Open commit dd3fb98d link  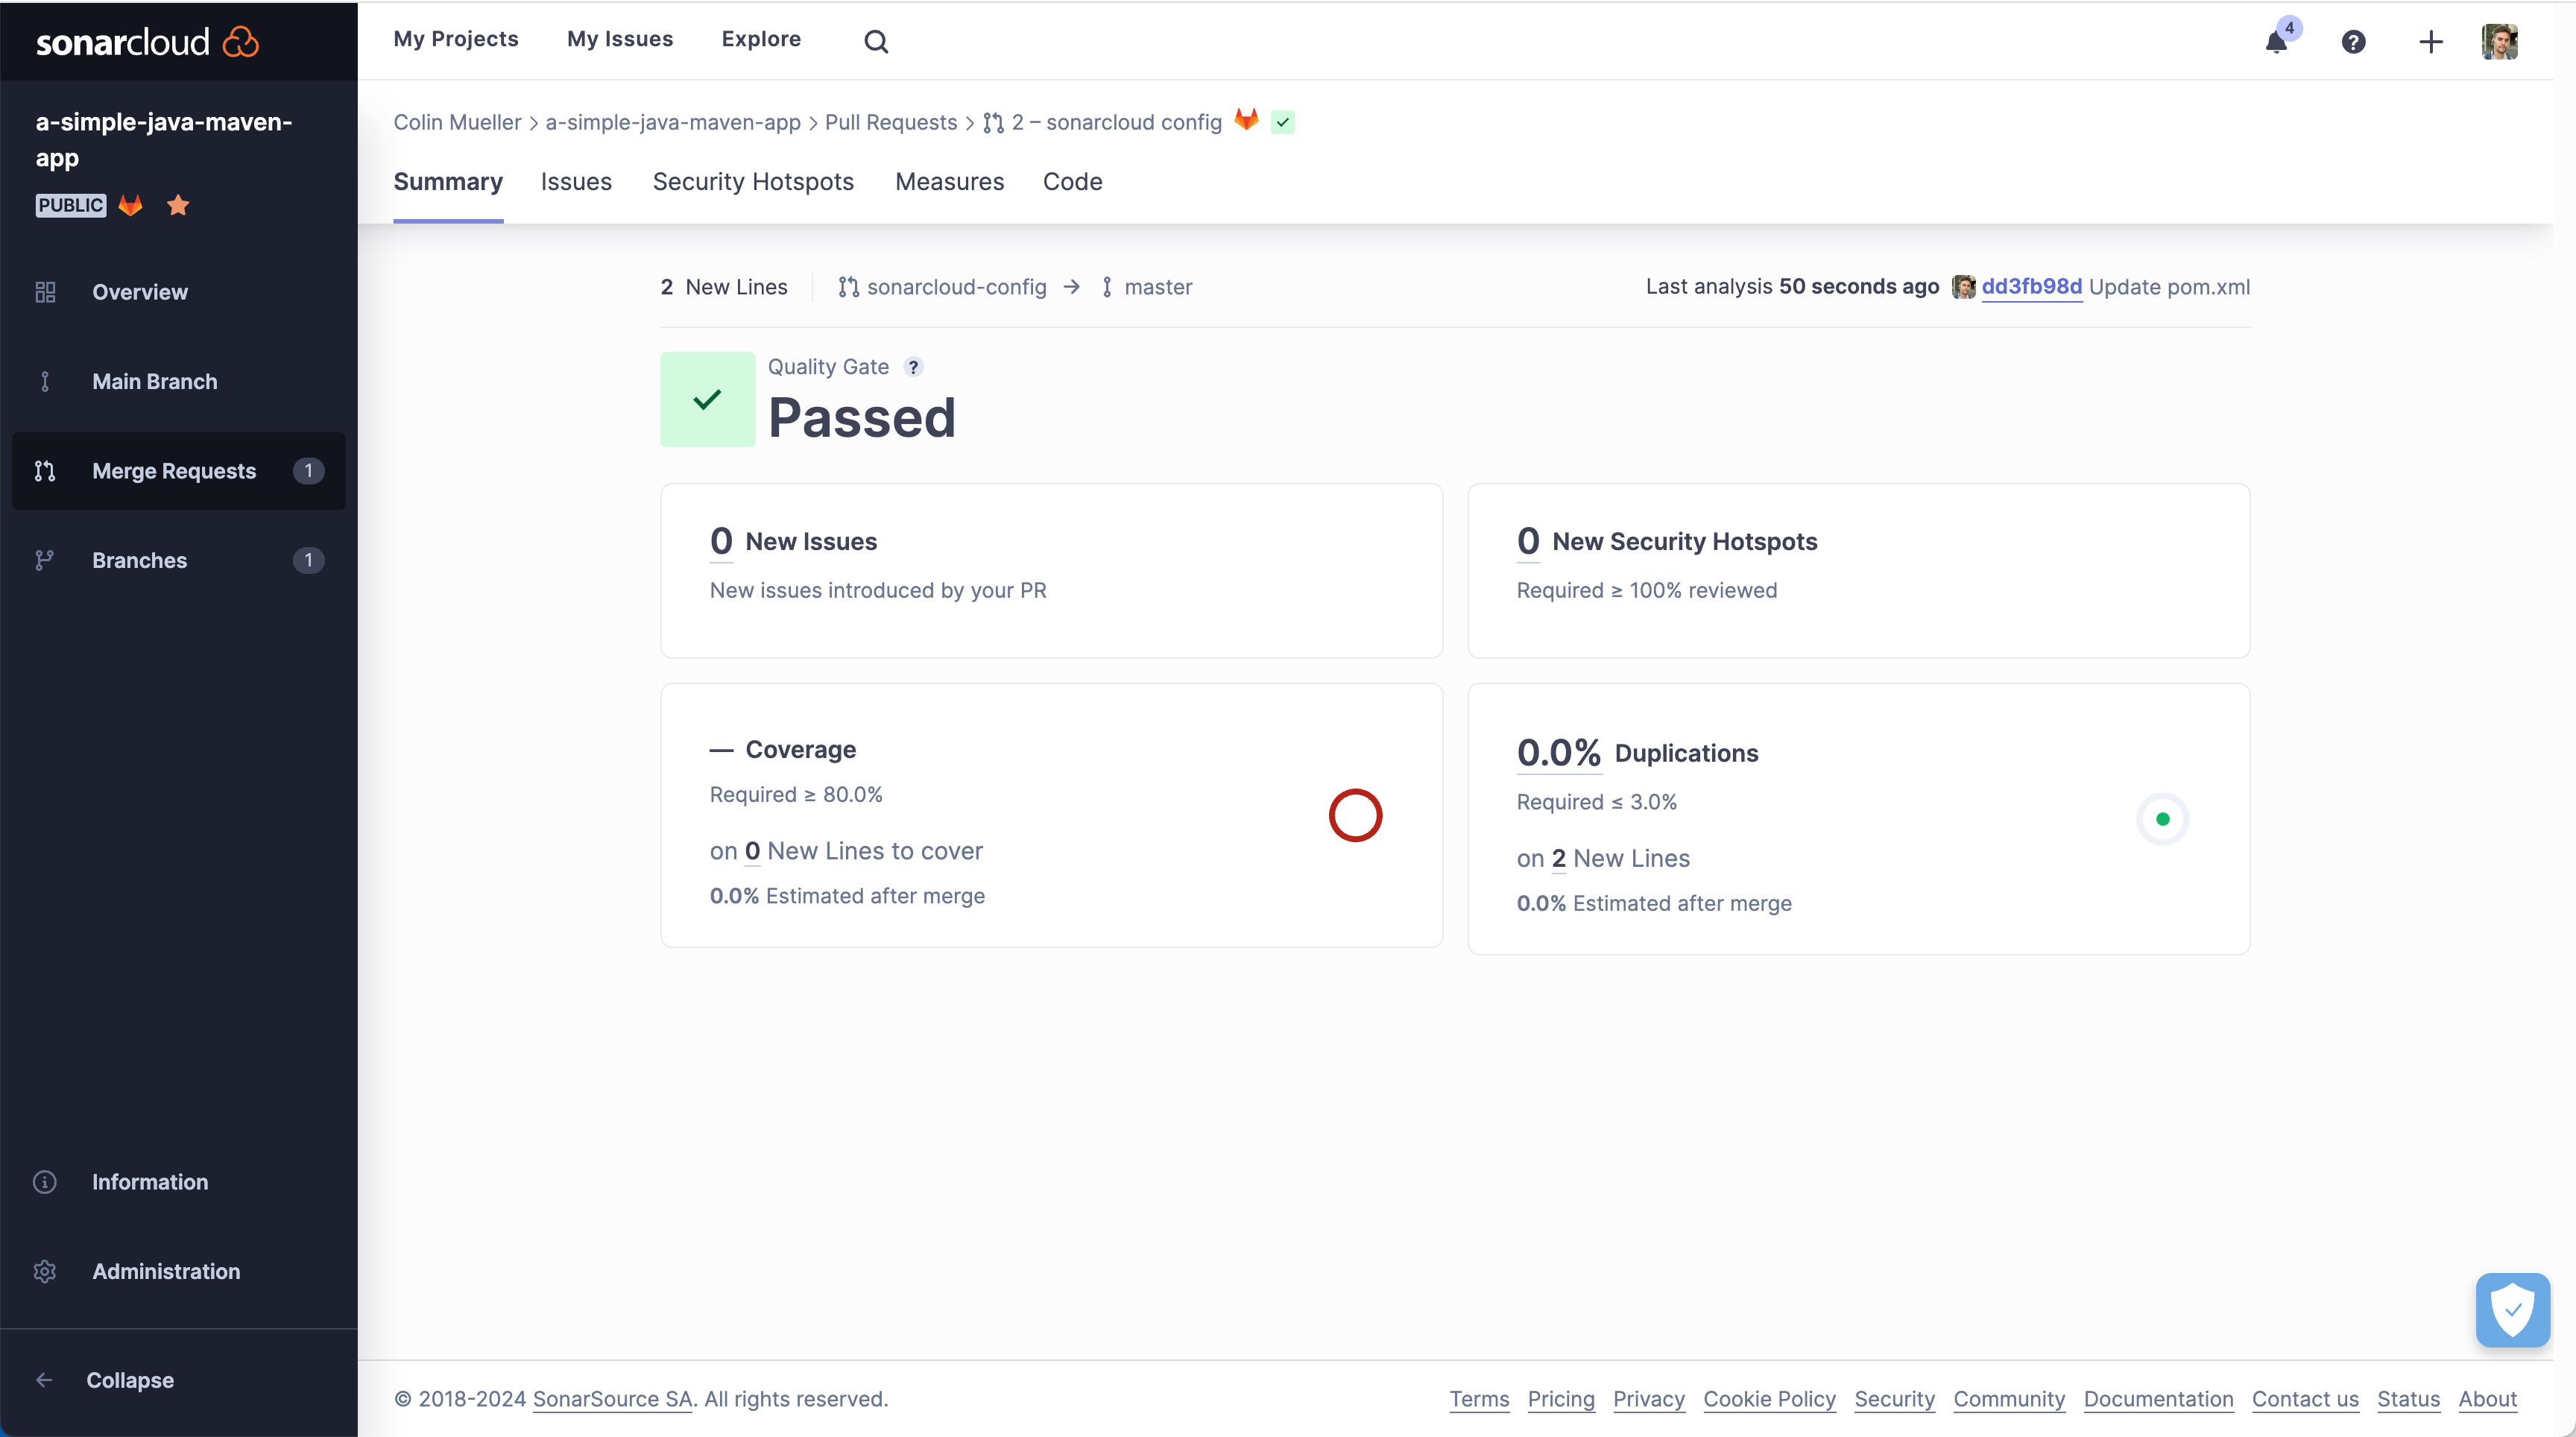2031,286
